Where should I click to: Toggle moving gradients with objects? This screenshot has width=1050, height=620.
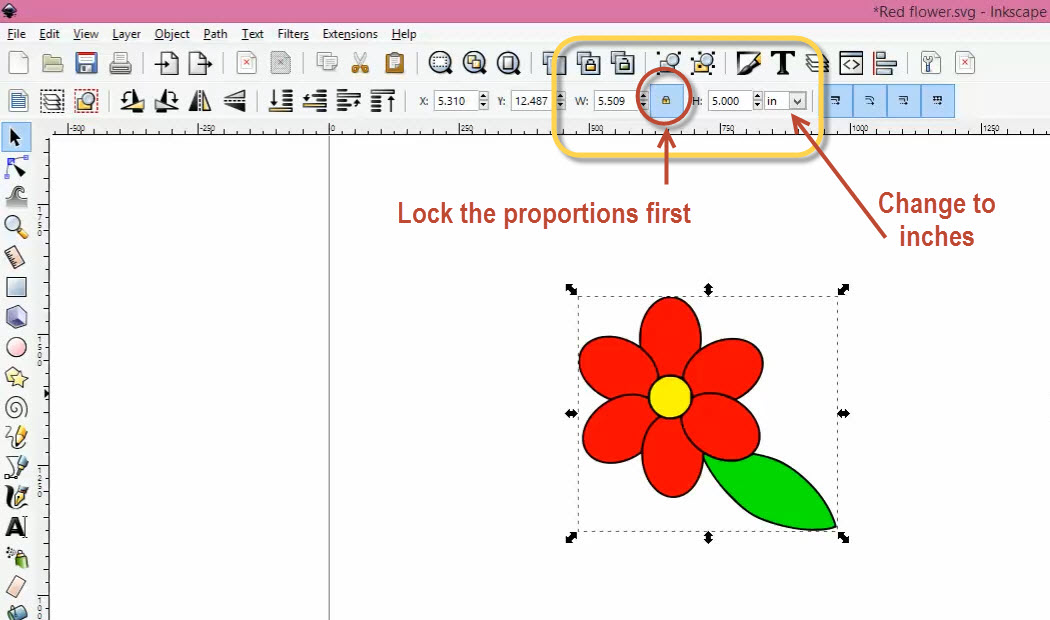coord(903,100)
